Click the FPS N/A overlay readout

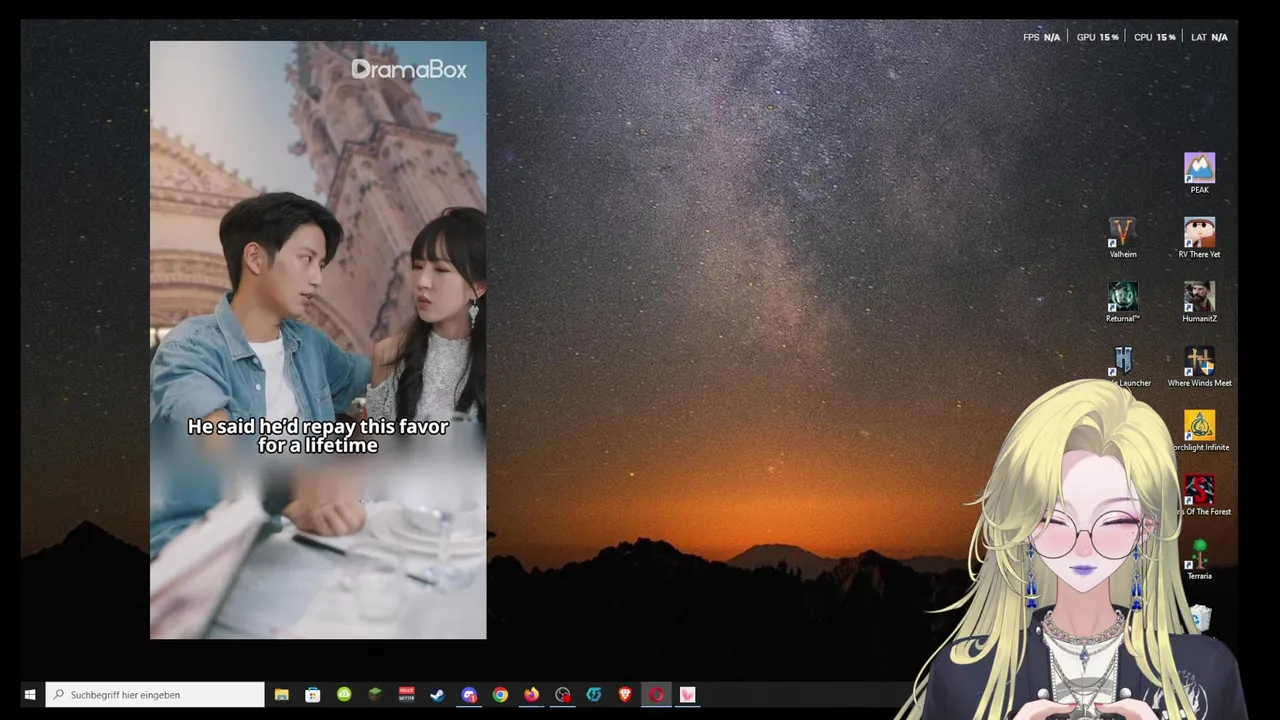point(1041,37)
